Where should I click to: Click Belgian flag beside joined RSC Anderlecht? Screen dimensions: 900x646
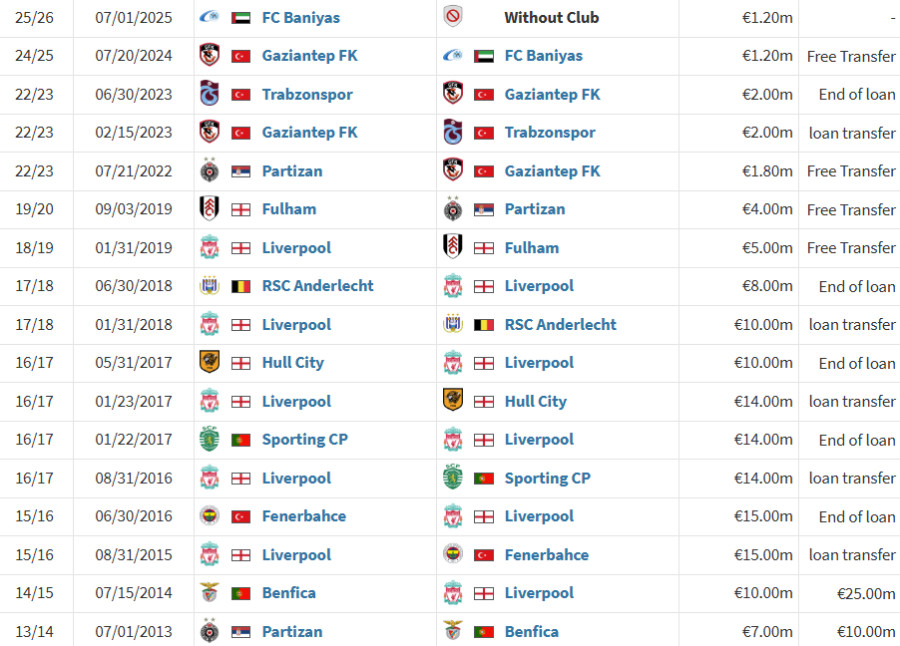click(x=484, y=324)
